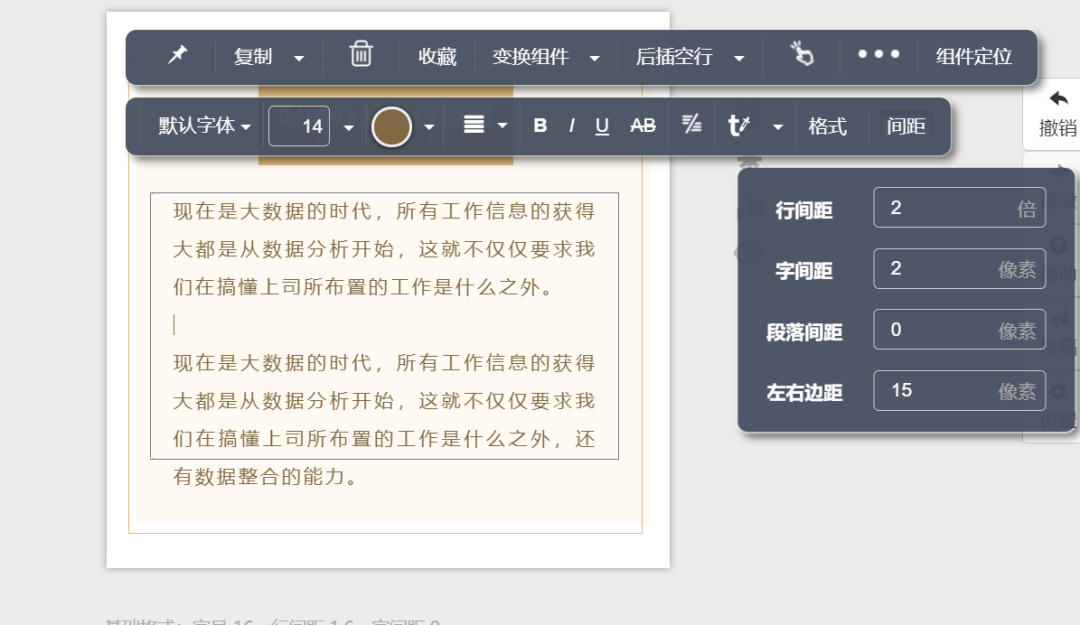The height and width of the screenshot is (625, 1080).
Task: Click the 组件定位 component locate button
Action: coord(972,57)
